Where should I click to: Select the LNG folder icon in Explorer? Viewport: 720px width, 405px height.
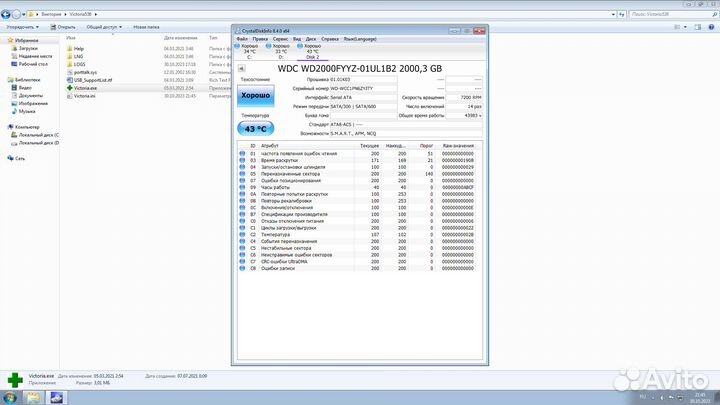pos(70,56)
